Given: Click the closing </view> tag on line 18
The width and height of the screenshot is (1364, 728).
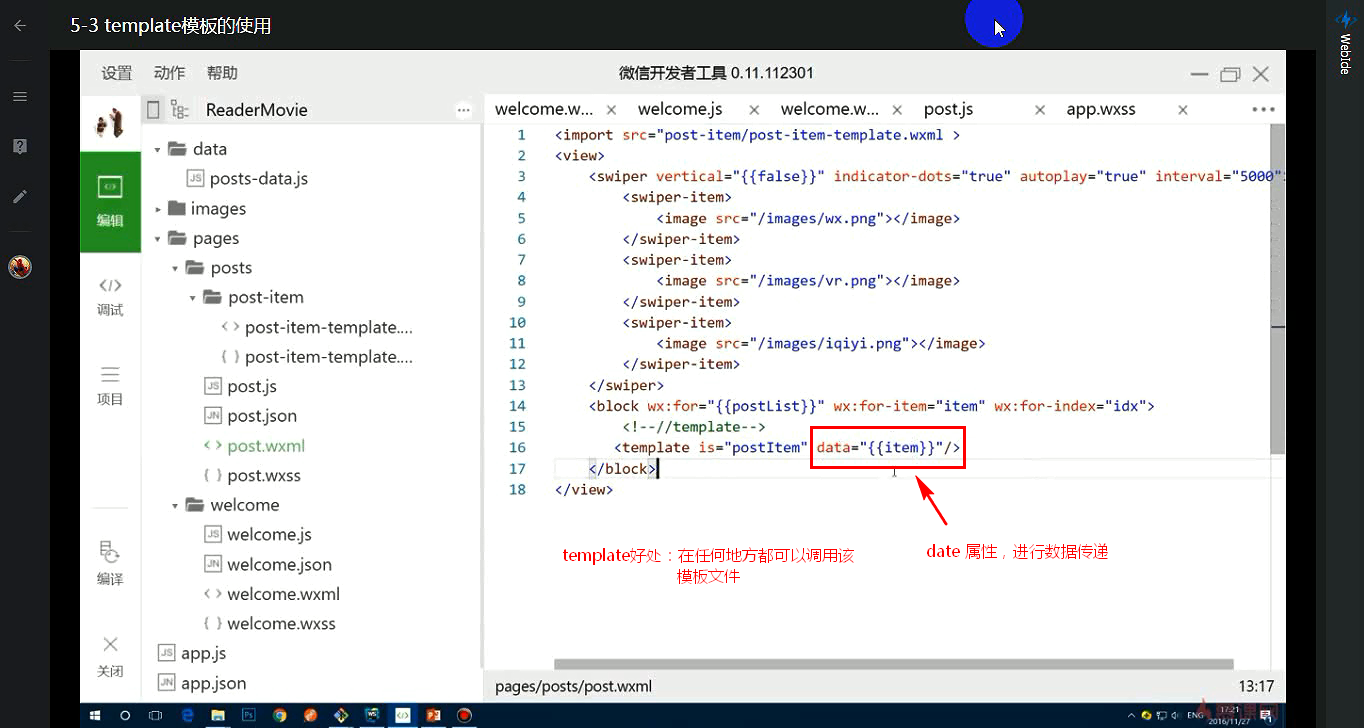Looking at the screenshot, I should pyautogui.click(x=583, y=489).
